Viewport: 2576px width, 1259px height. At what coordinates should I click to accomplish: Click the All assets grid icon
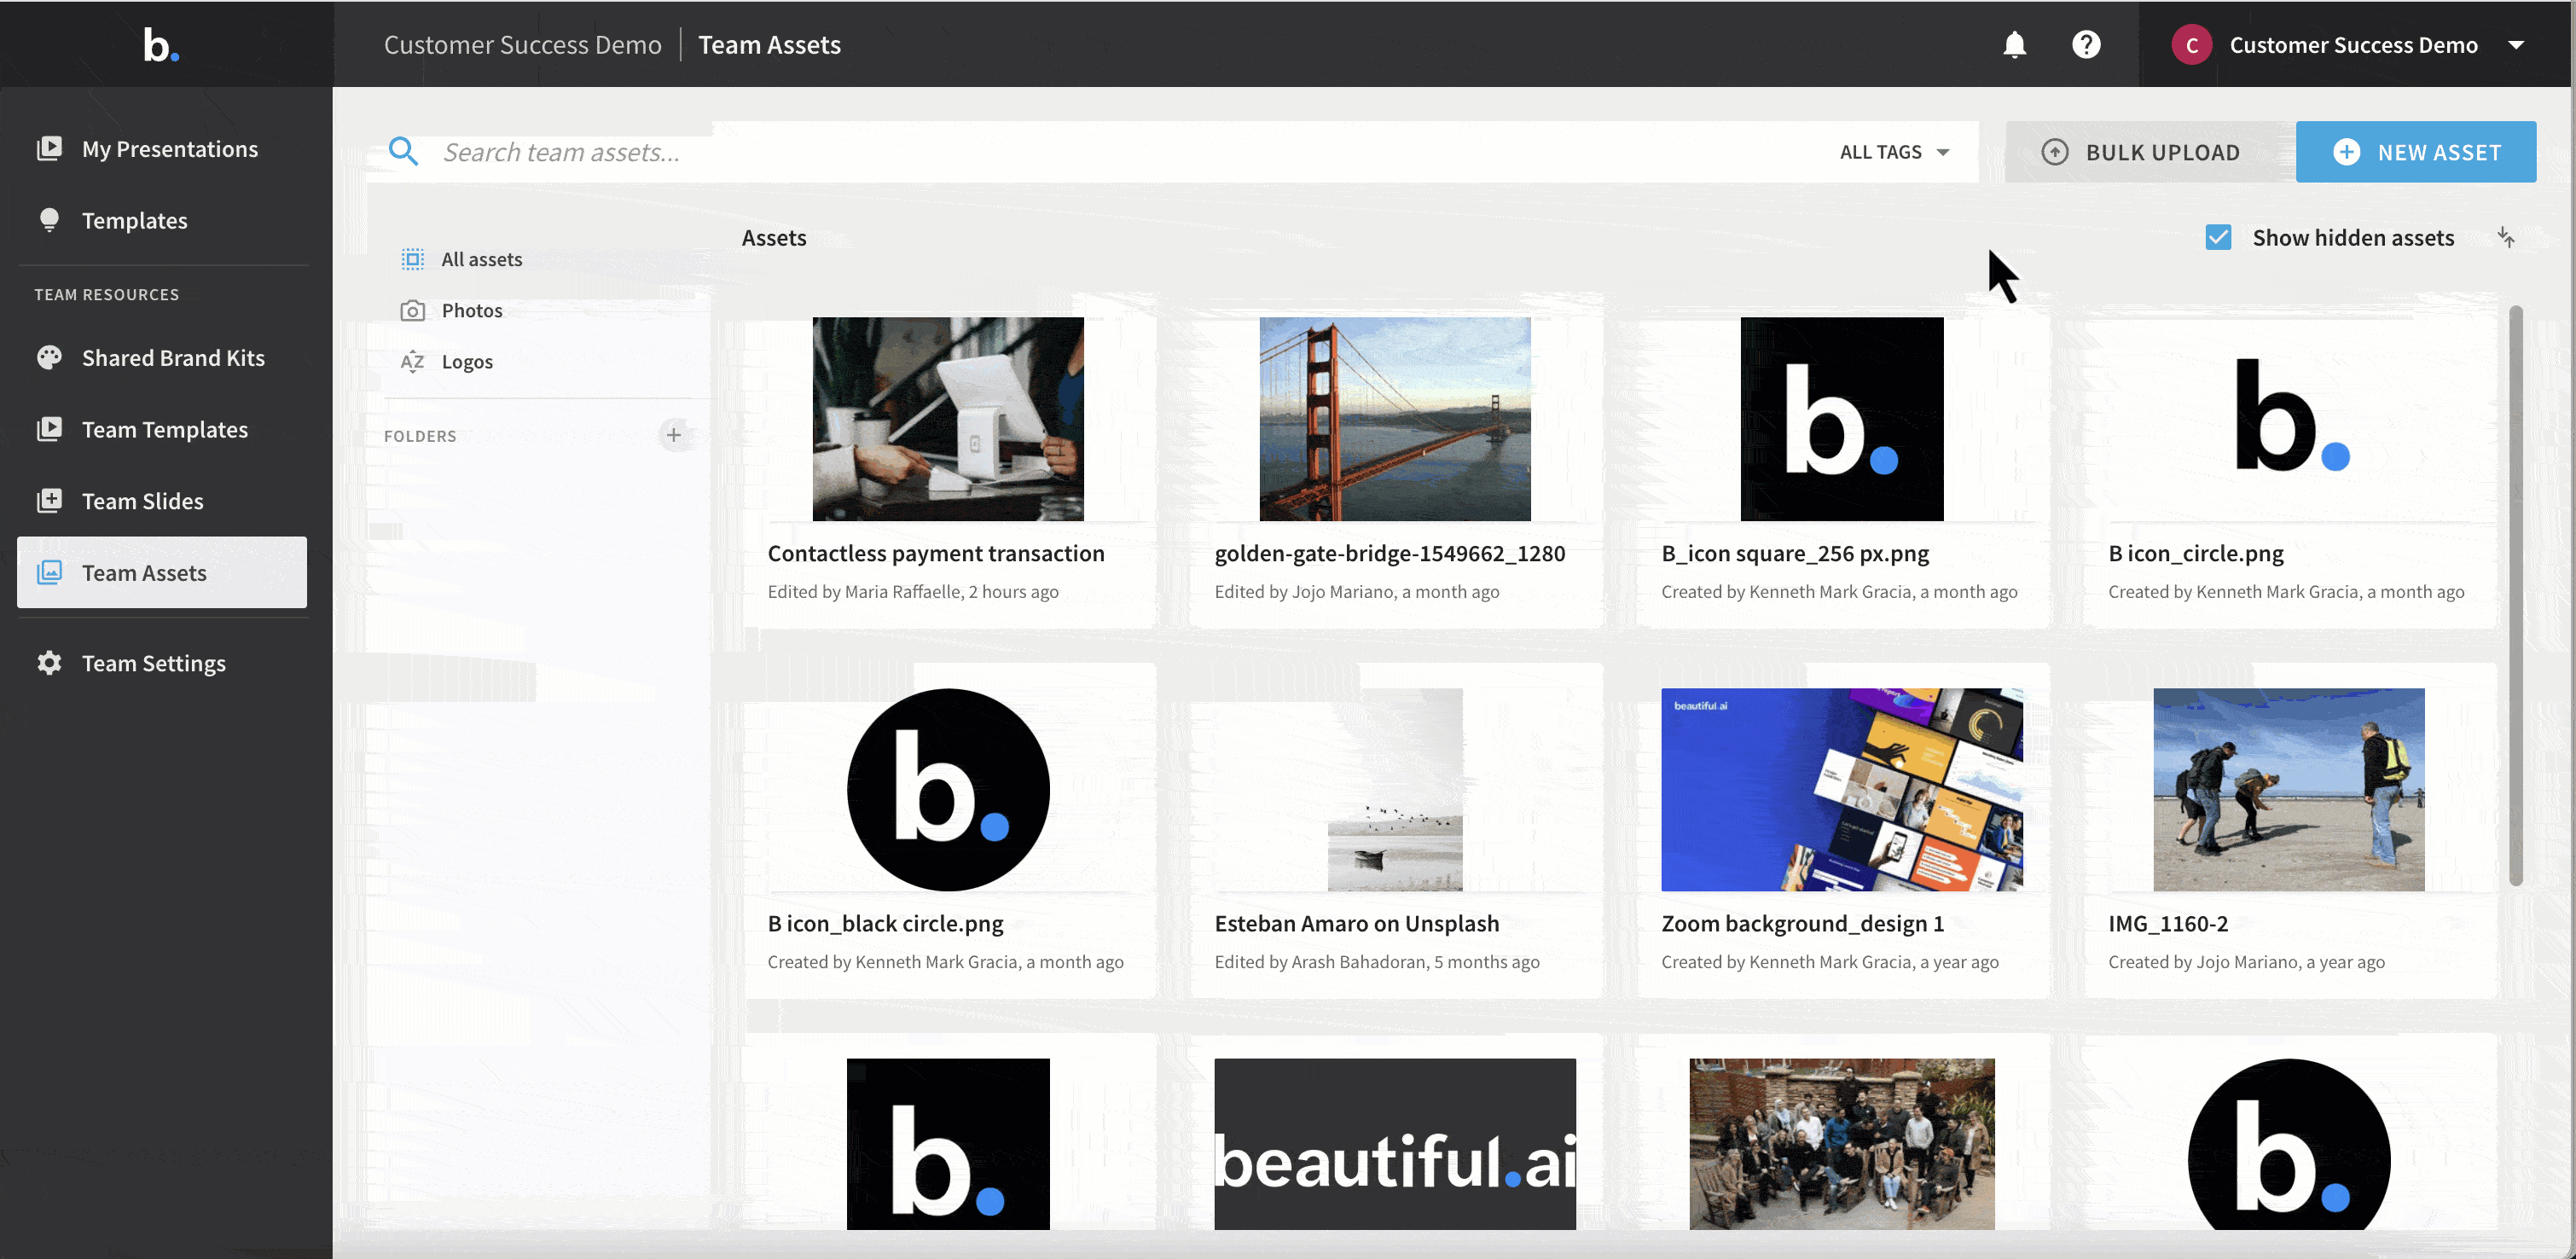pyautogui.click(x=412, y=259)
